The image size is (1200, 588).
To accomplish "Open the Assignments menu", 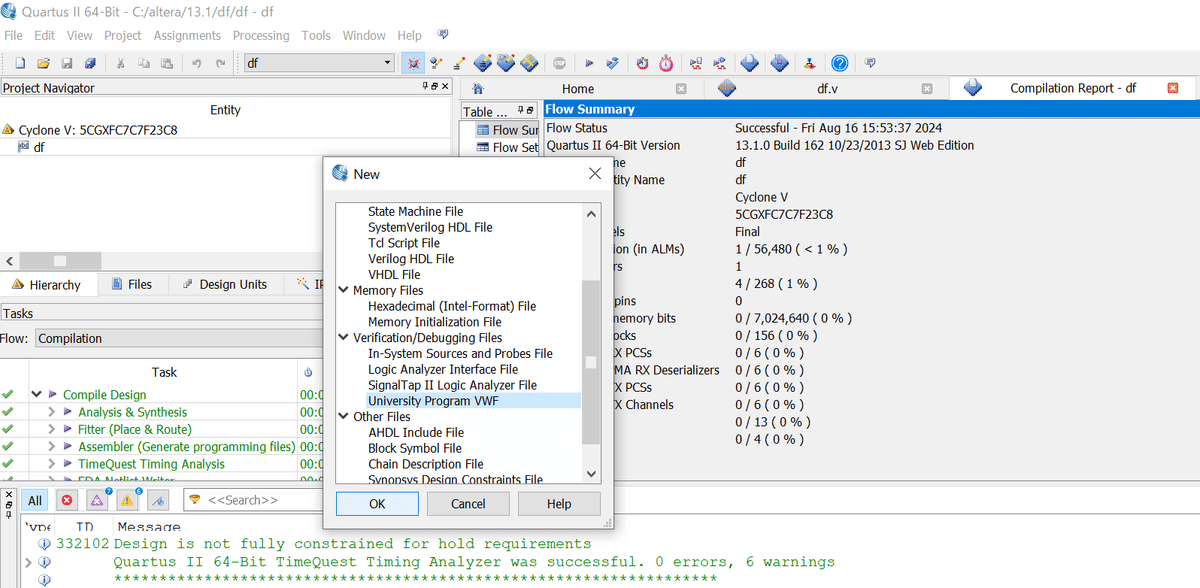I will [187, 35].
